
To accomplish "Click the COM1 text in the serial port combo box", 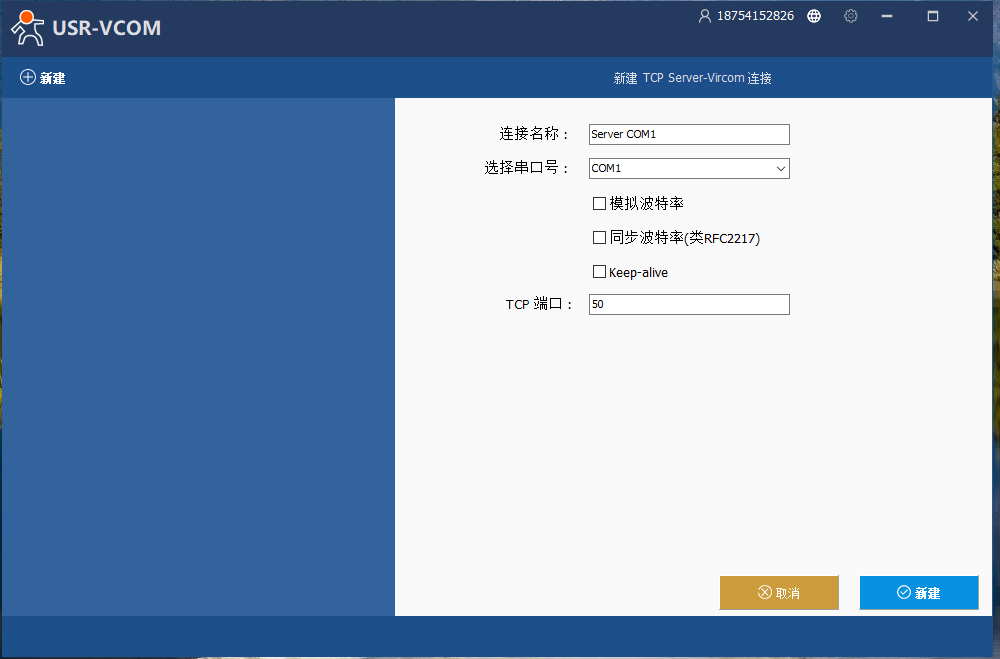I will (607, 169).
